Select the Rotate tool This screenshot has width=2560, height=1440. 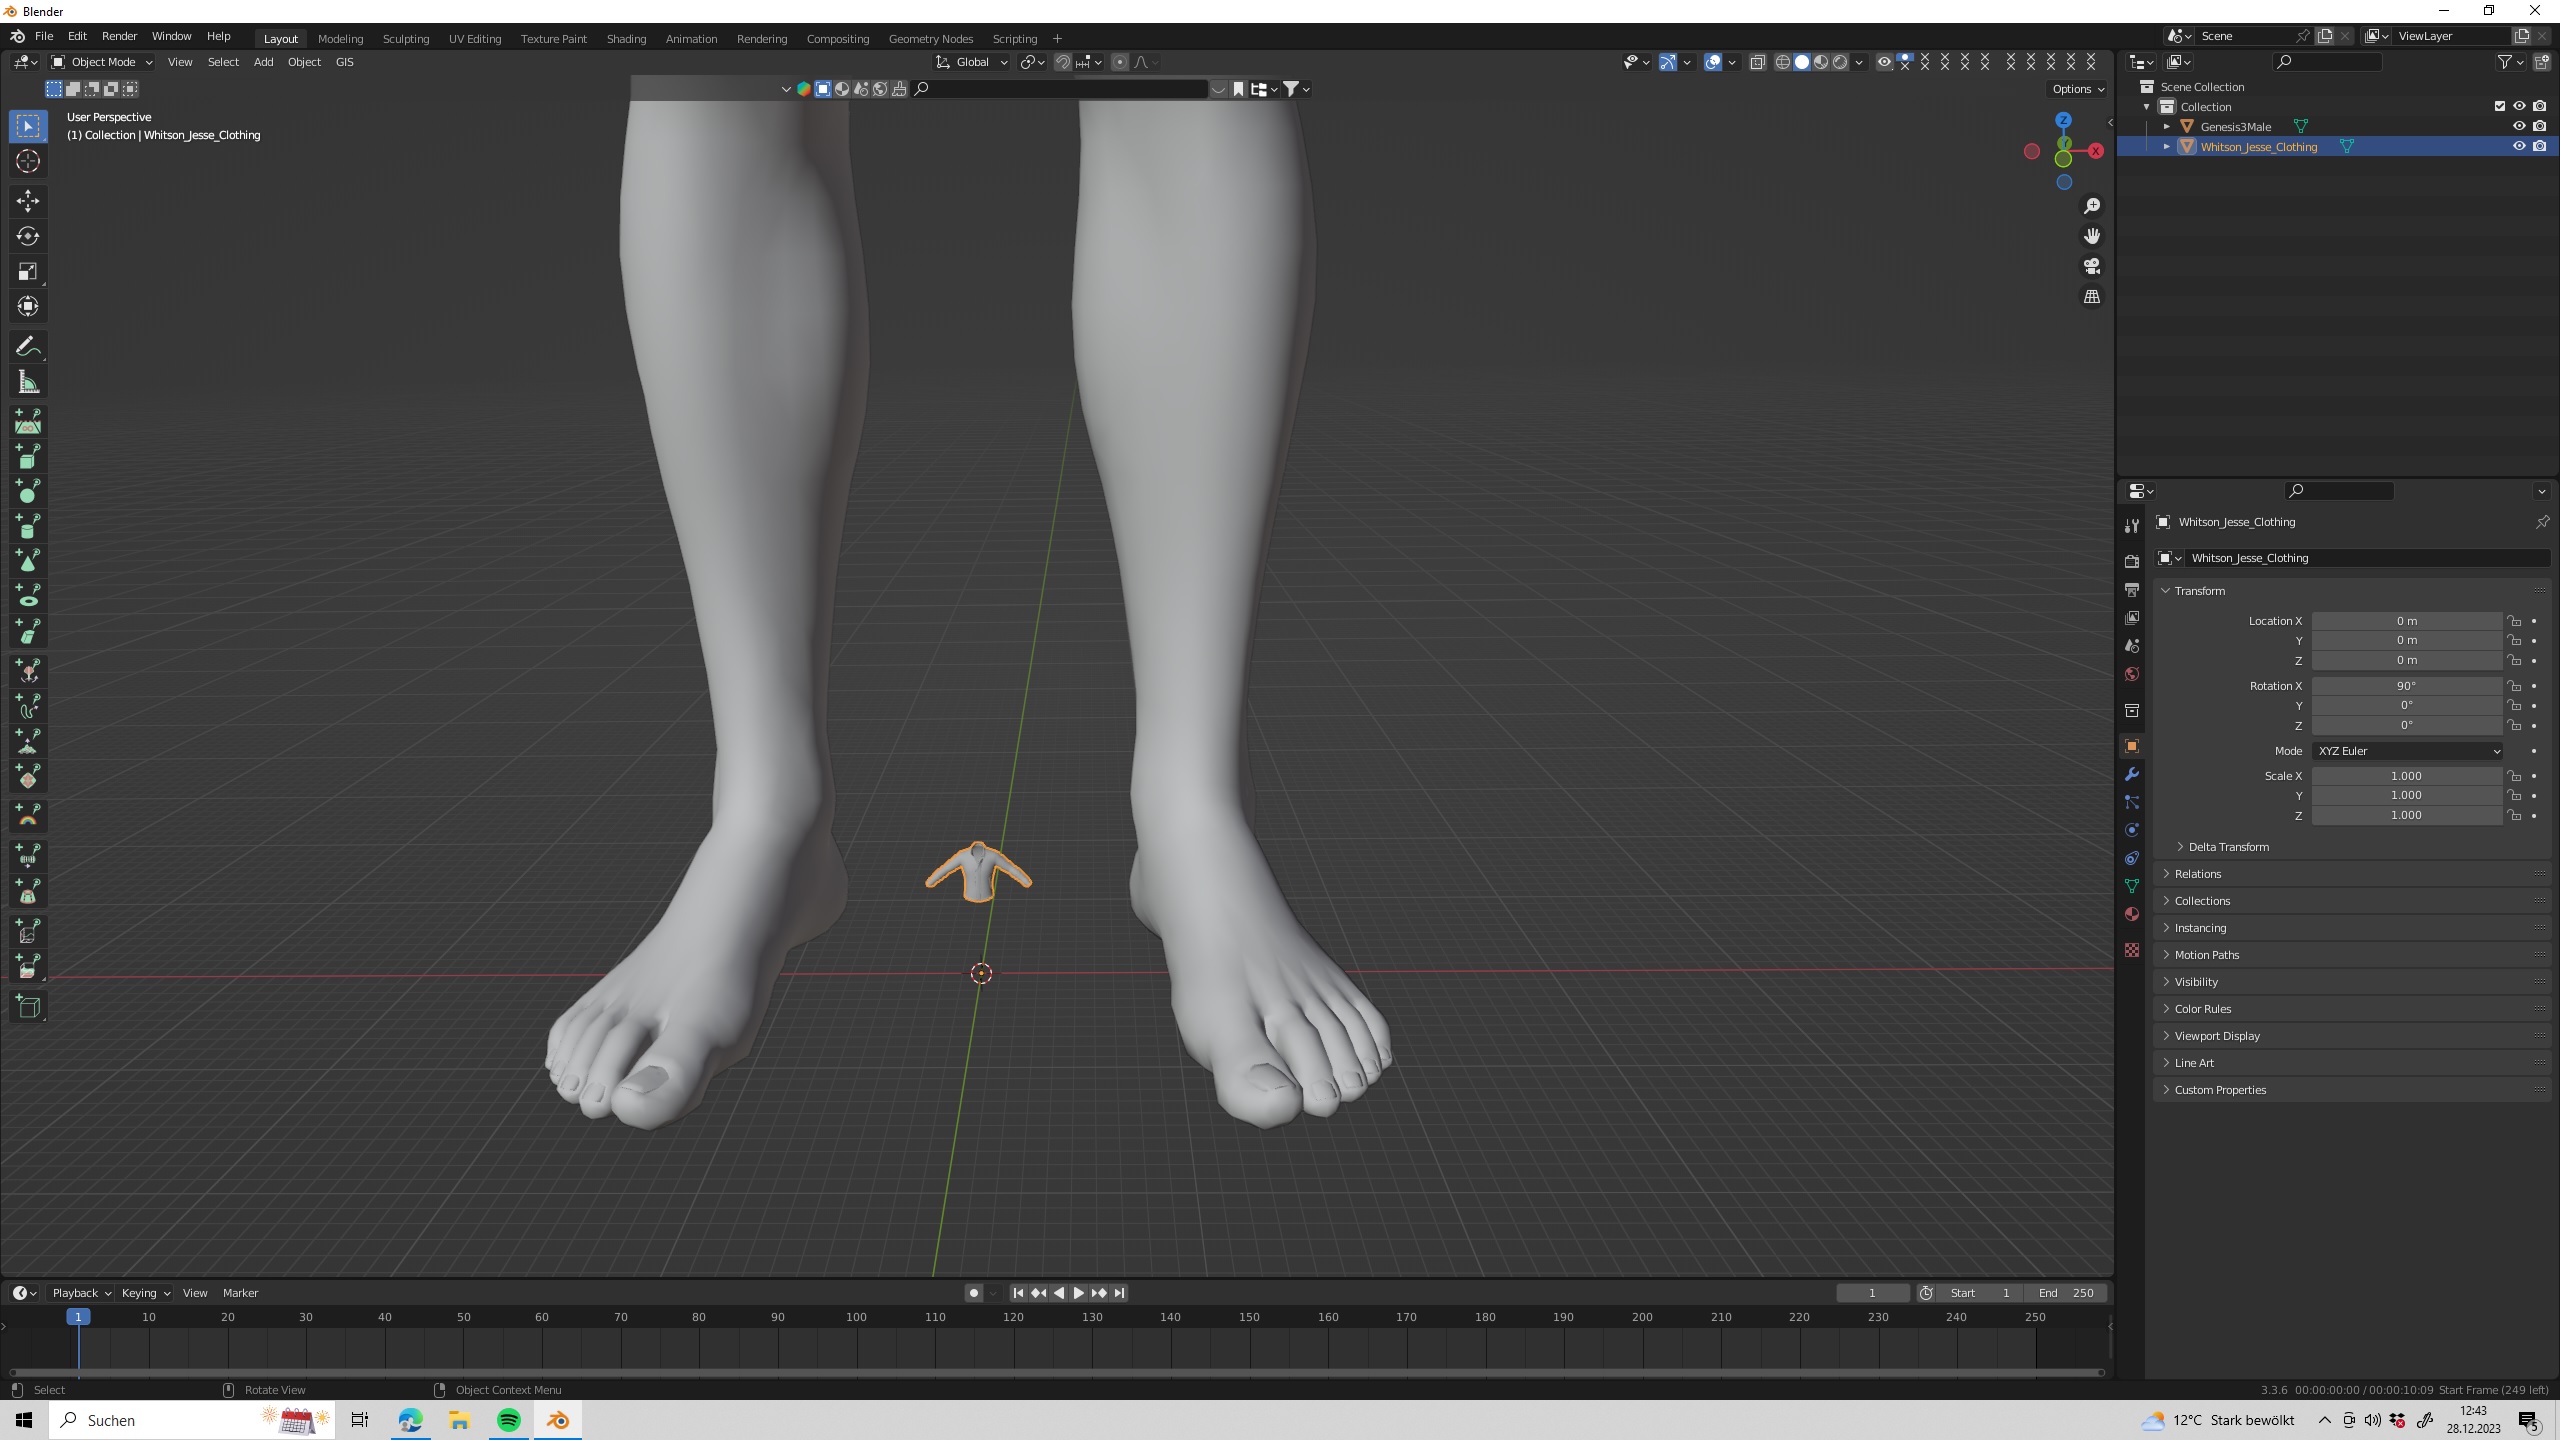28,236
